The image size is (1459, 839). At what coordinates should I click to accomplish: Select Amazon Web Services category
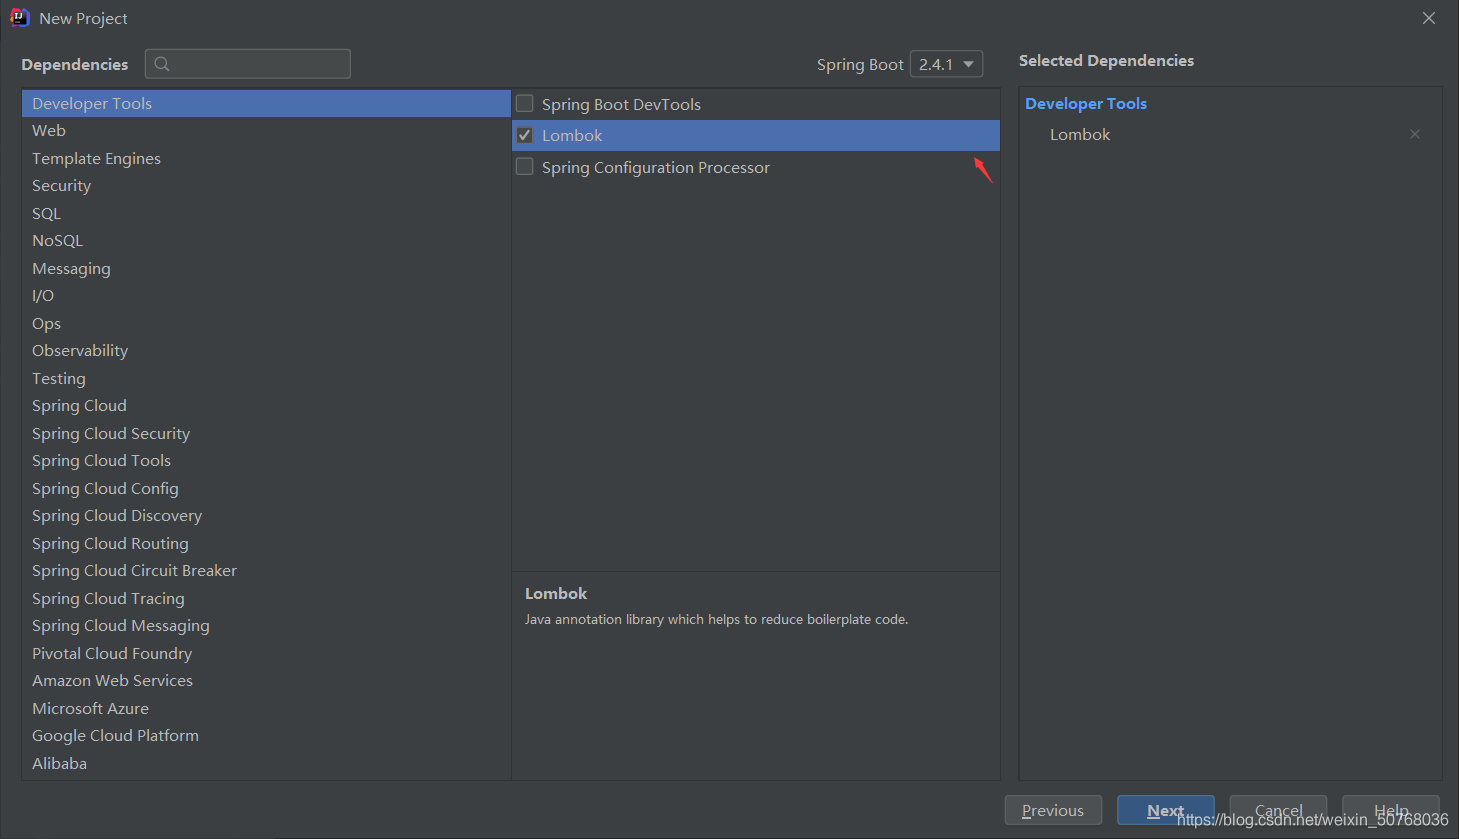[x=266, y=681]
